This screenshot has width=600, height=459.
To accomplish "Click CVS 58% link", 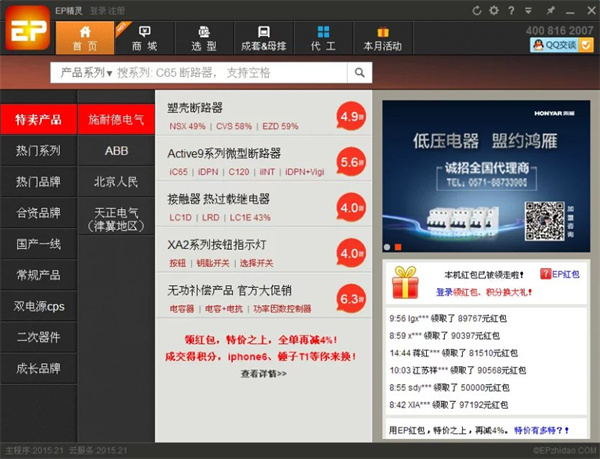I will [234, 126].
